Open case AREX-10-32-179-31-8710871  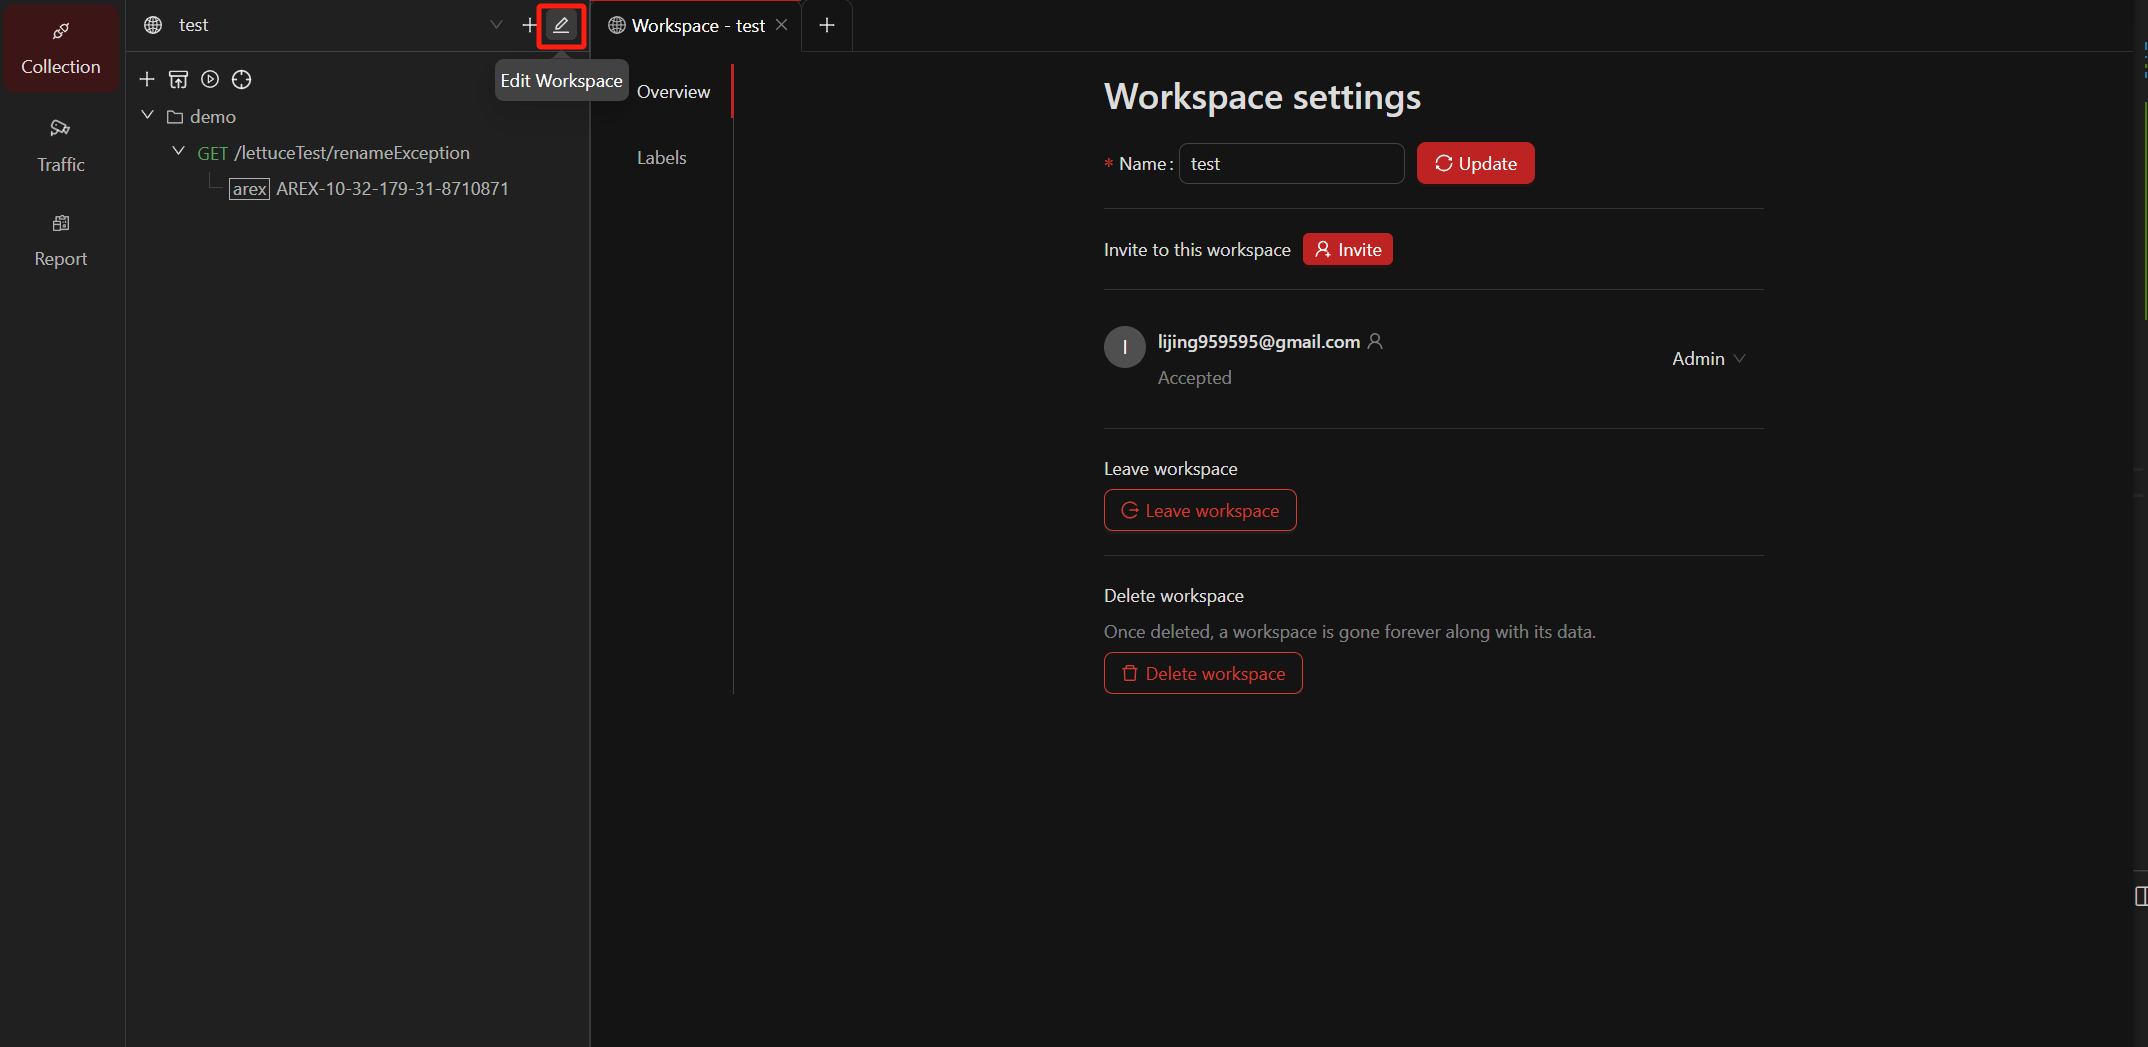(x=369, y=189)
